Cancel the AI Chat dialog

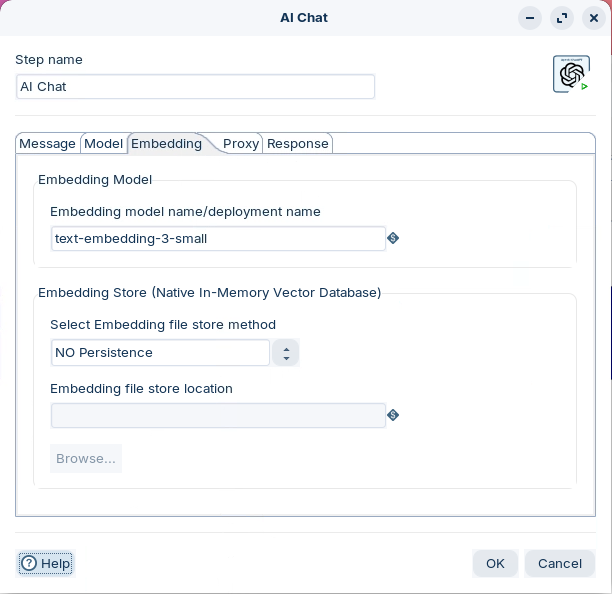pos(559,563)
